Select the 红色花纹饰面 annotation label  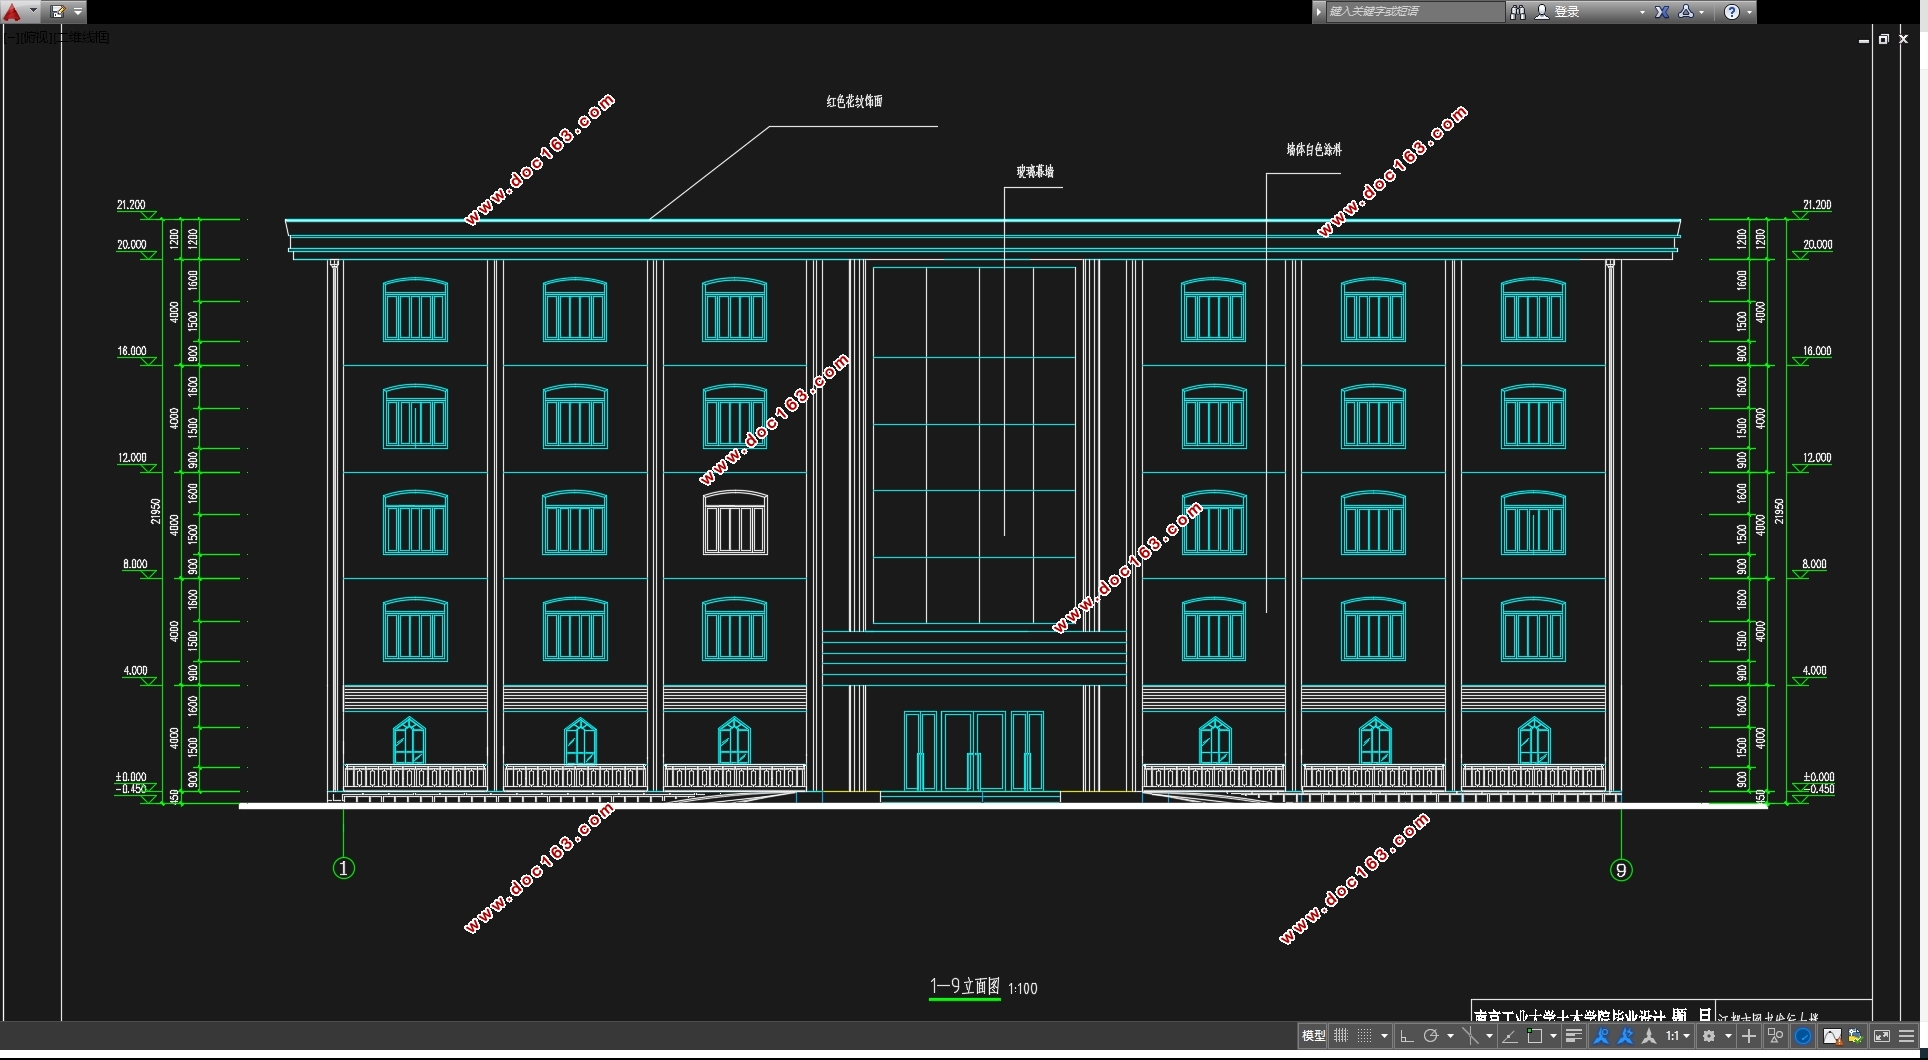(854, 101)
